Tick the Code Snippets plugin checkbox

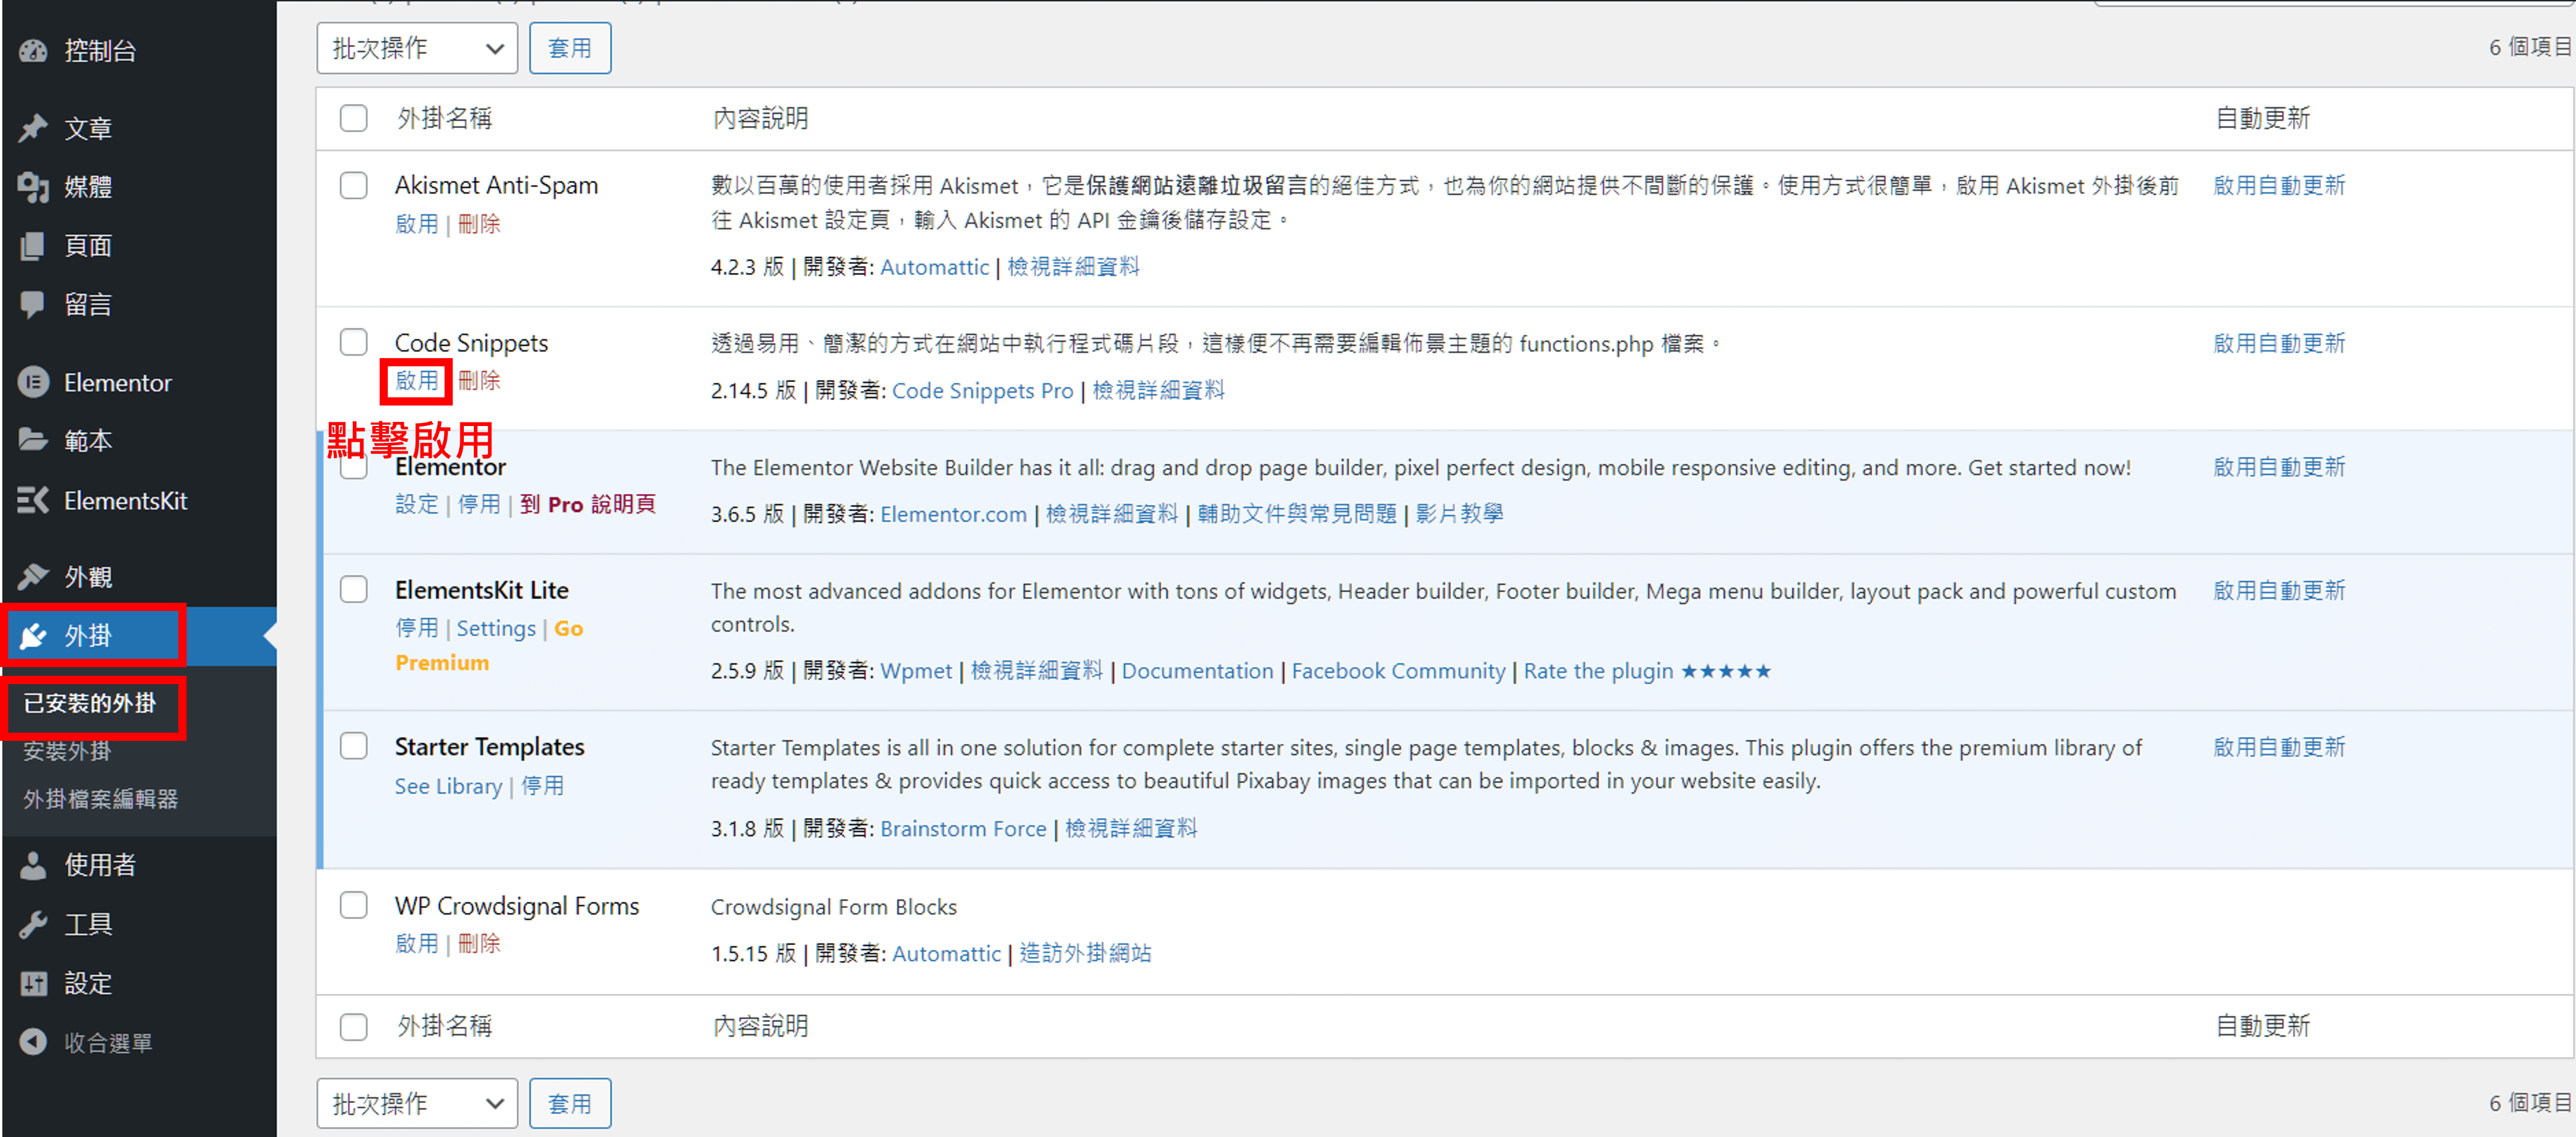pyautogui.click(x=353, y=343)
